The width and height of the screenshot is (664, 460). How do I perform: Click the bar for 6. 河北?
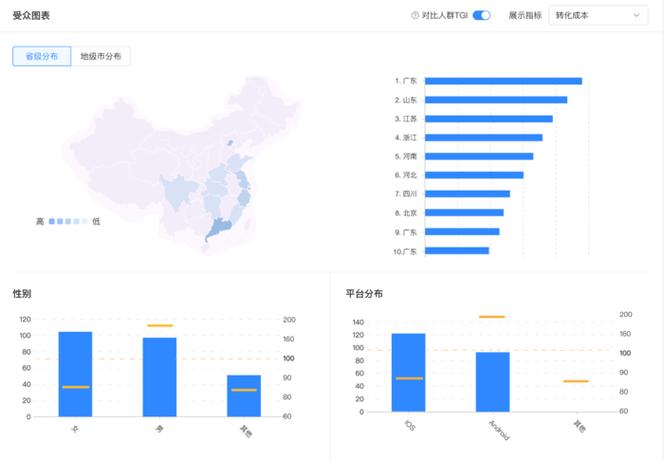(474, 175)
